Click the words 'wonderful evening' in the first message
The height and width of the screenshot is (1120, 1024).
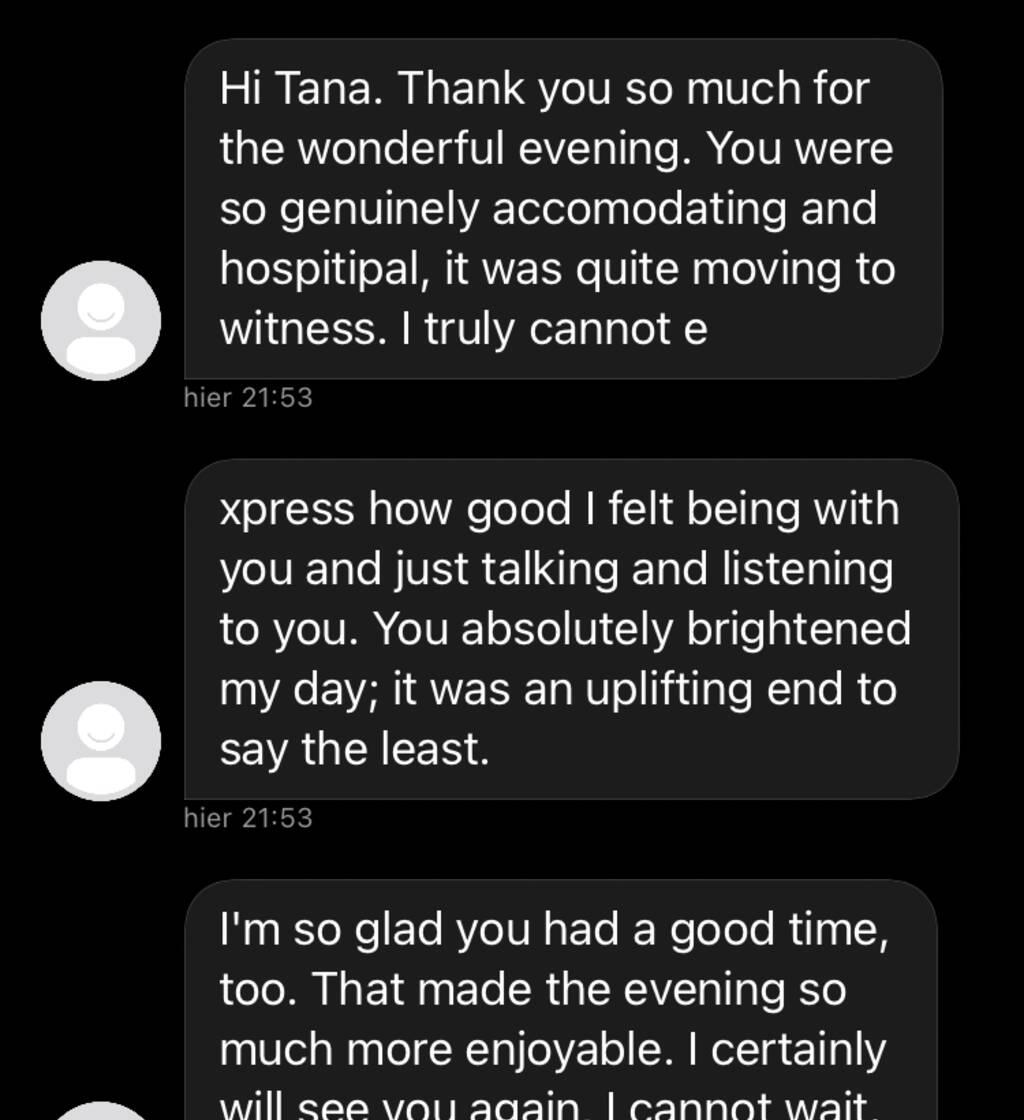(494, 149)
